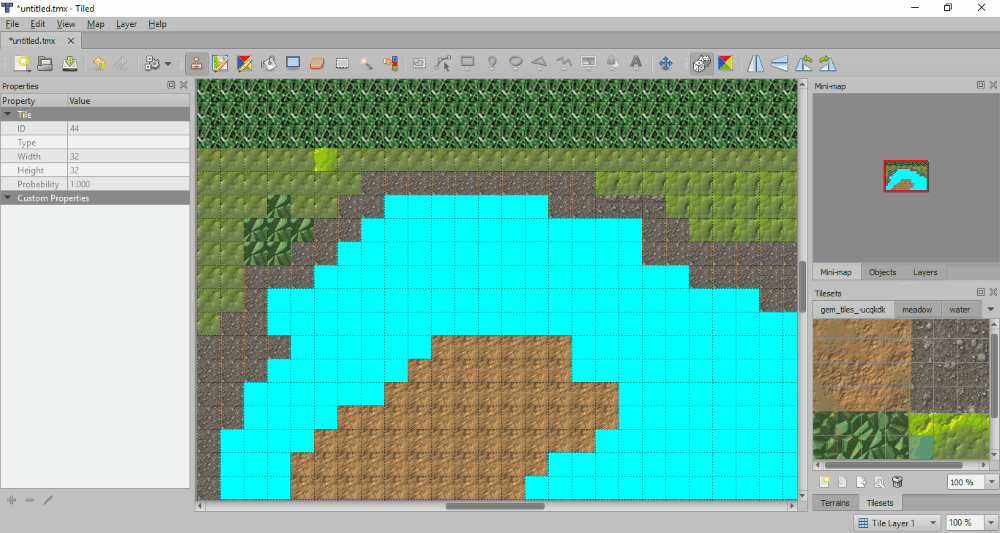Click the Edit Tileset icon
The image size is (1000, 533).
pyautogui.click(x=879, y=482)
